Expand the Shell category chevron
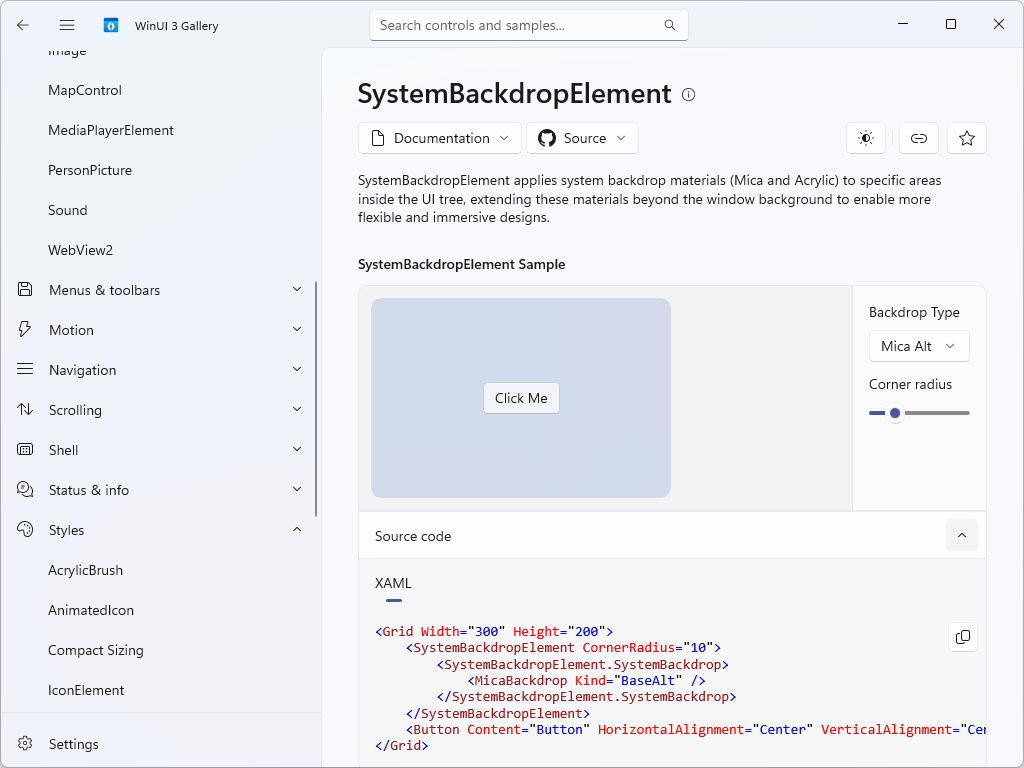 [297, 449]
